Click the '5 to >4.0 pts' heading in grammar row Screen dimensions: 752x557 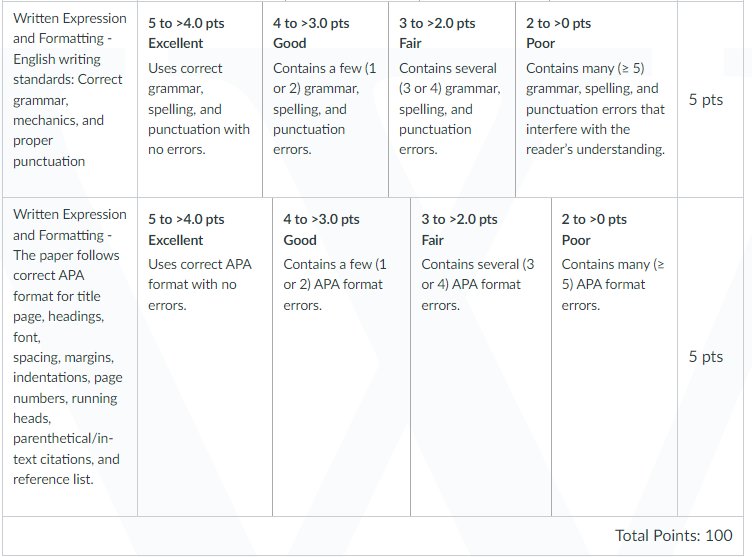[186, 23]
